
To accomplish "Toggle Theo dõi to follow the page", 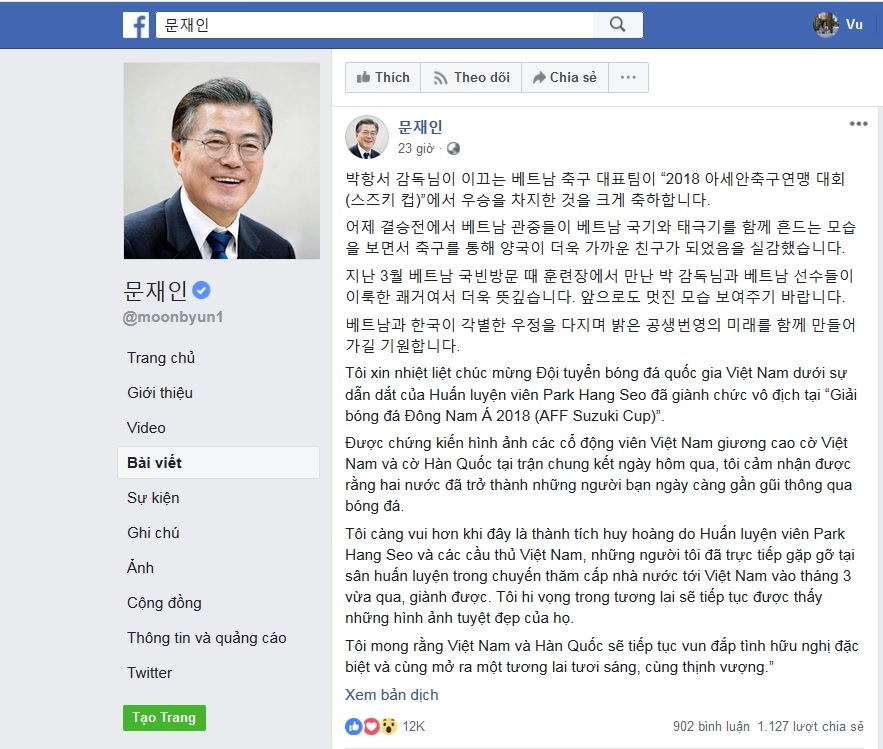I will point(471,78).
